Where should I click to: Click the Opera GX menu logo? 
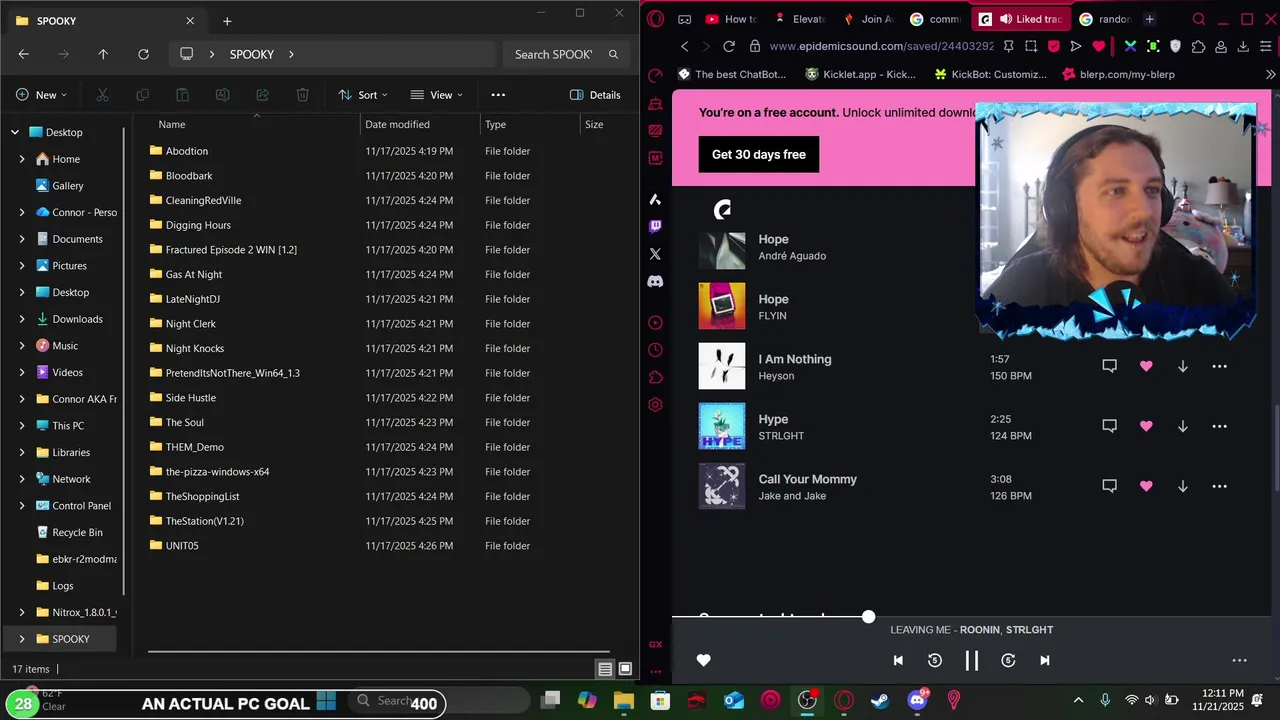point(655,18)
